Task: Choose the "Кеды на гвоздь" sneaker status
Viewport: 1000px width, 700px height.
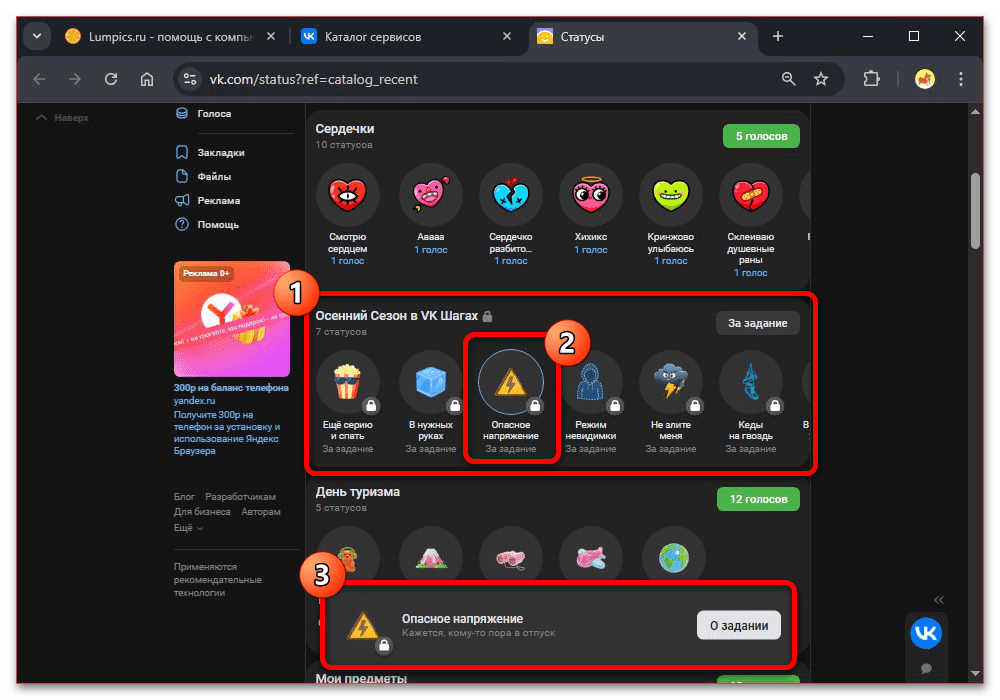Action: pos(751,383)
